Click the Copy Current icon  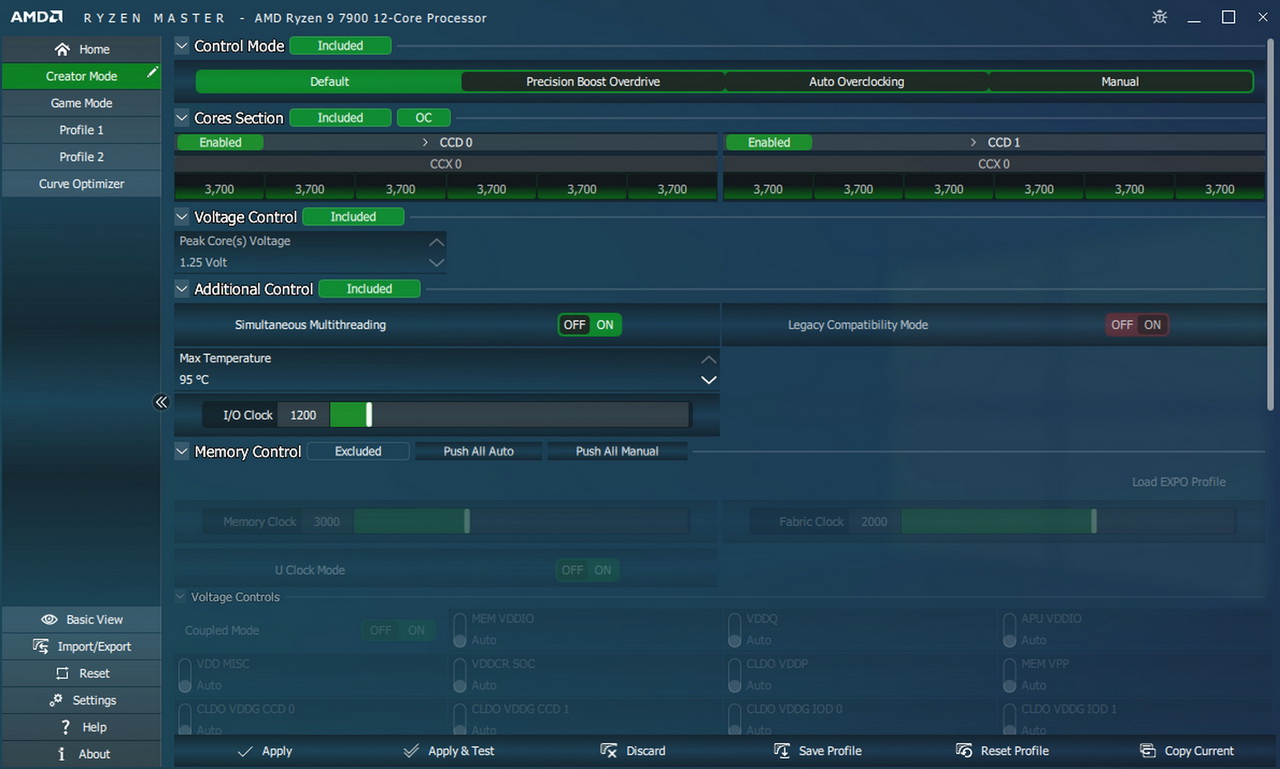click(1148, 750)
